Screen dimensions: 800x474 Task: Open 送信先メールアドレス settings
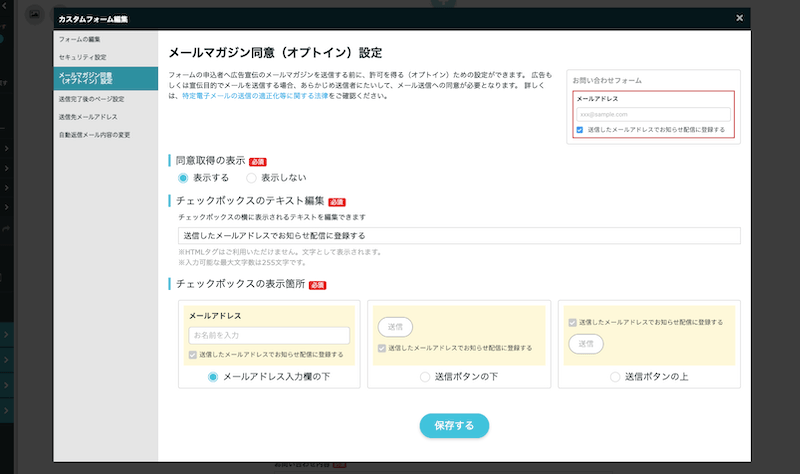click(x=88, y=117)
